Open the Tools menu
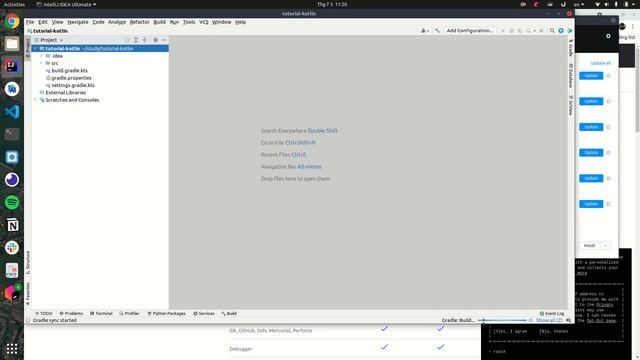 [189, 22]
